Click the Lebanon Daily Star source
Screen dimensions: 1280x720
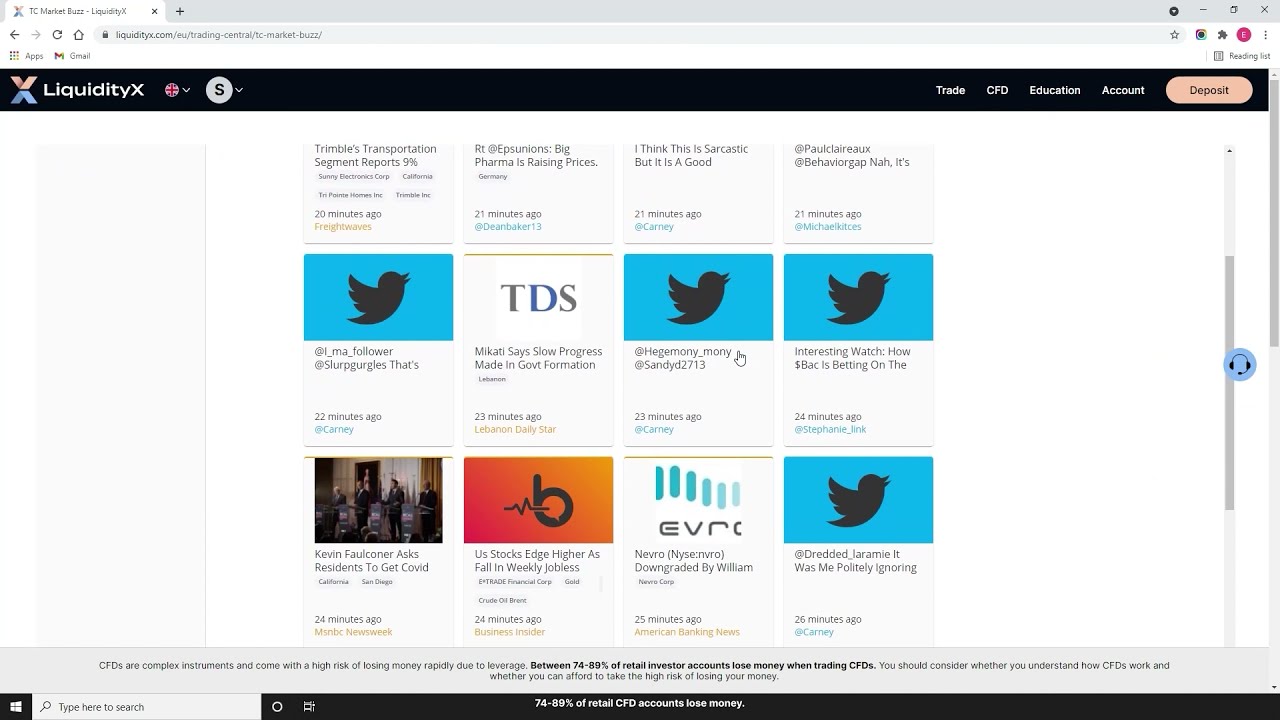click(515, 430)
